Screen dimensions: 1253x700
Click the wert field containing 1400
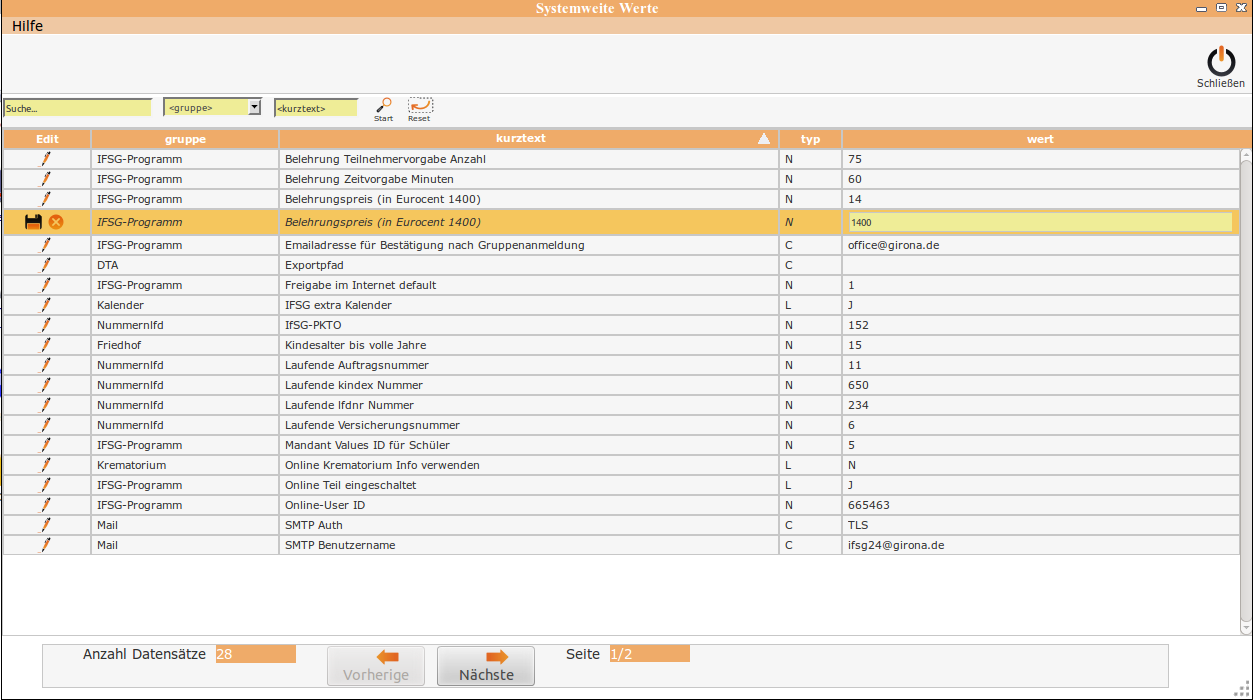(1040, 222)
